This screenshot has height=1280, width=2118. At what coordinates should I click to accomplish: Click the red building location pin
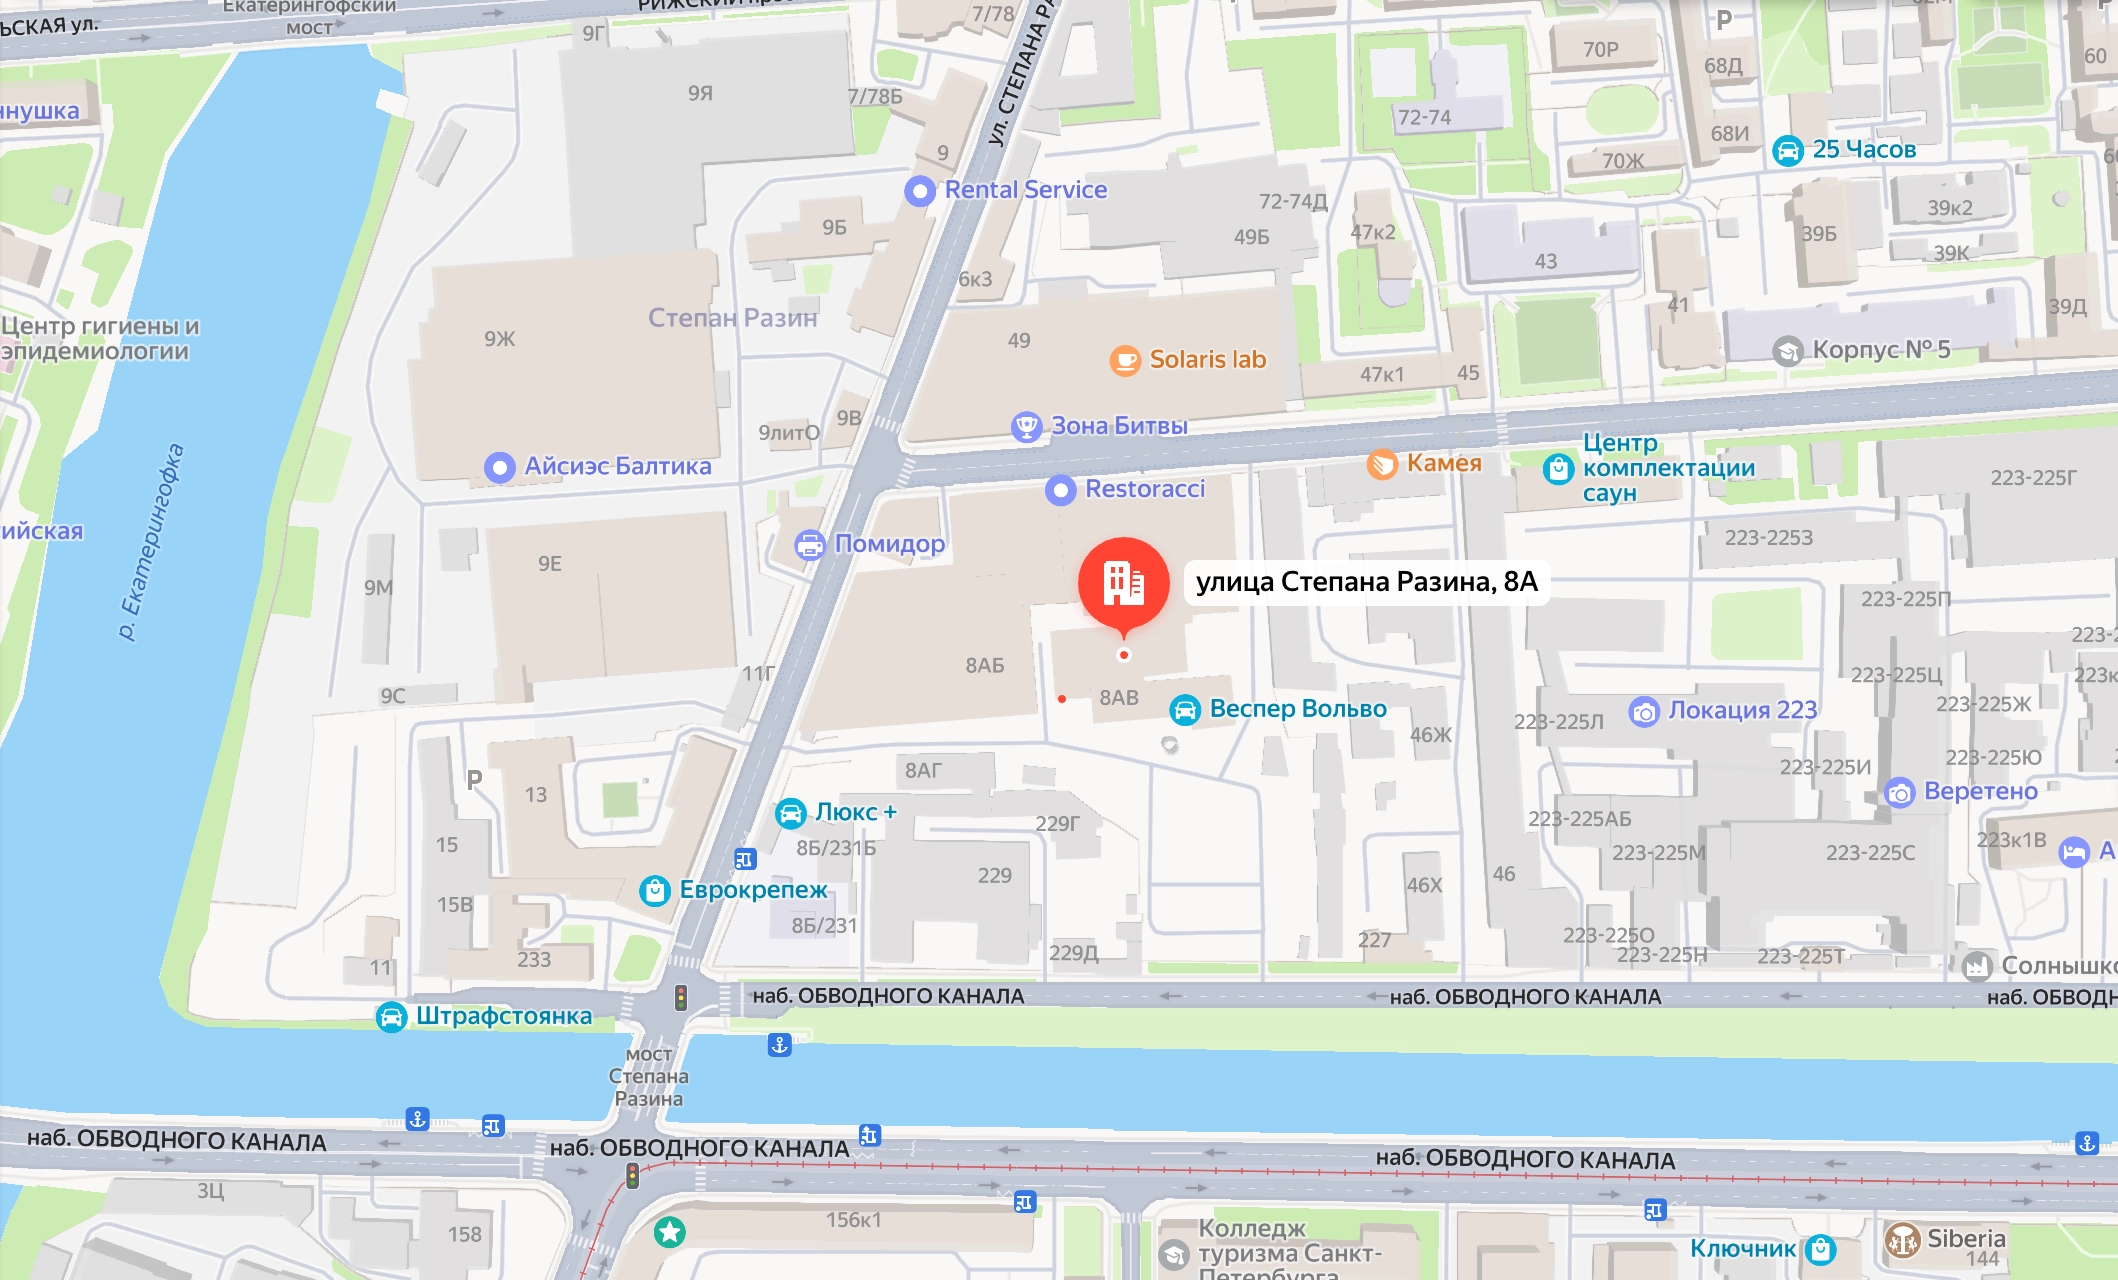point(1124,585)
